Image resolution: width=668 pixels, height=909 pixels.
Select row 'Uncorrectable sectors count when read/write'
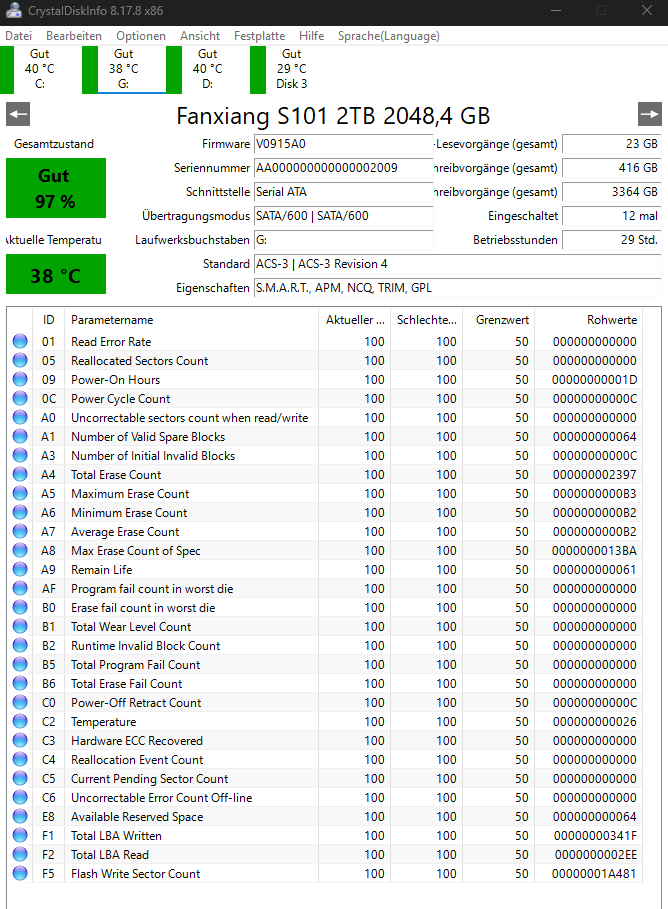coord(326,417)
